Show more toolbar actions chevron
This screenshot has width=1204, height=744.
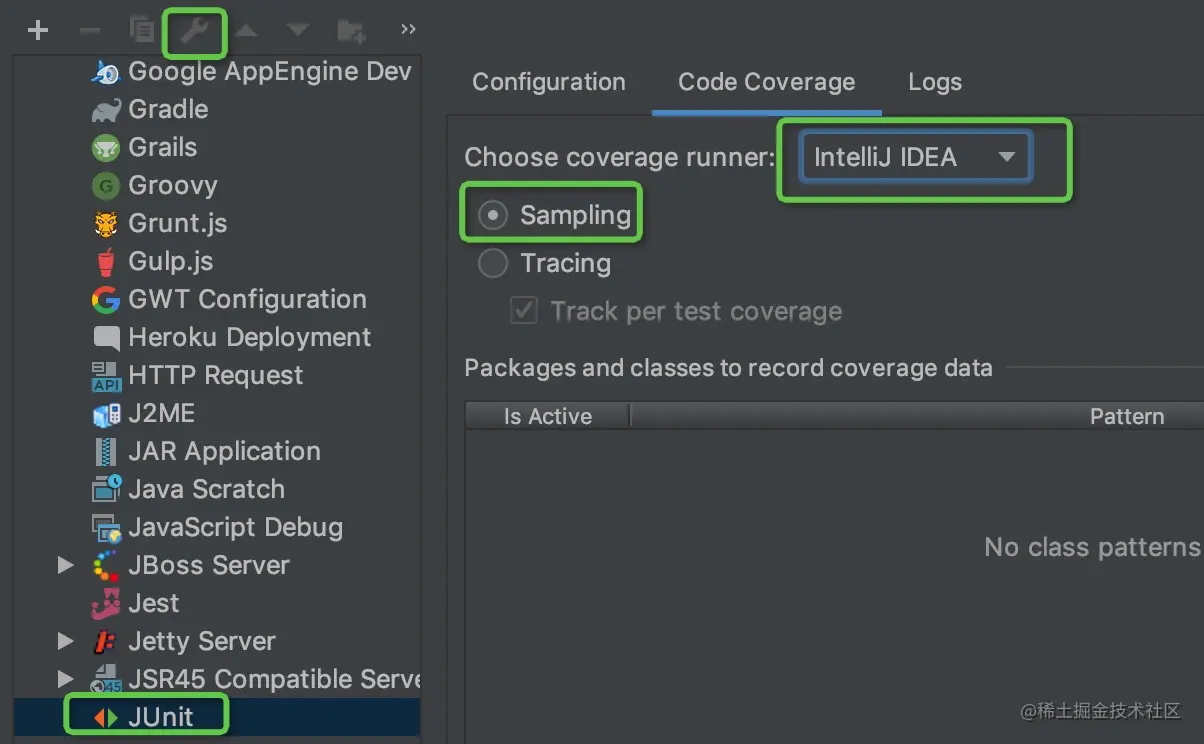tap(408, 30)
